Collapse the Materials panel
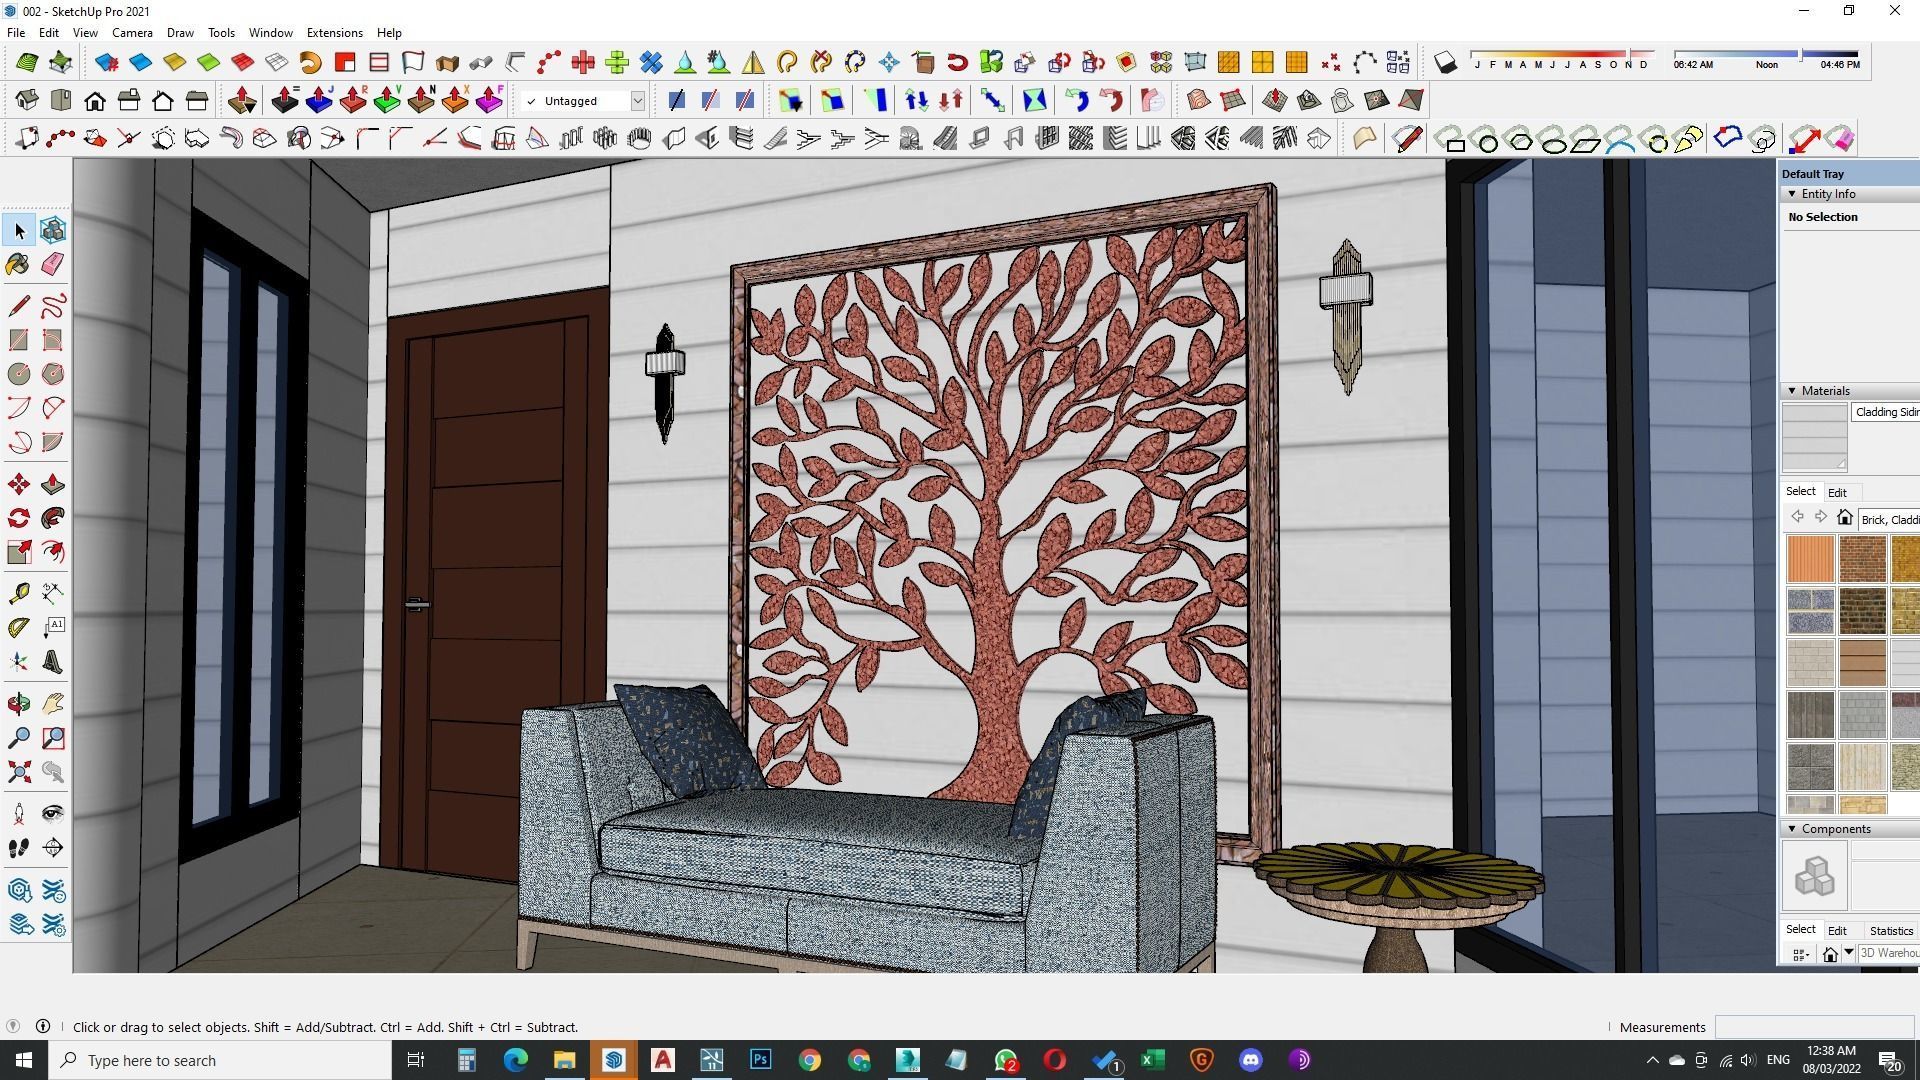 point(1791,391)
